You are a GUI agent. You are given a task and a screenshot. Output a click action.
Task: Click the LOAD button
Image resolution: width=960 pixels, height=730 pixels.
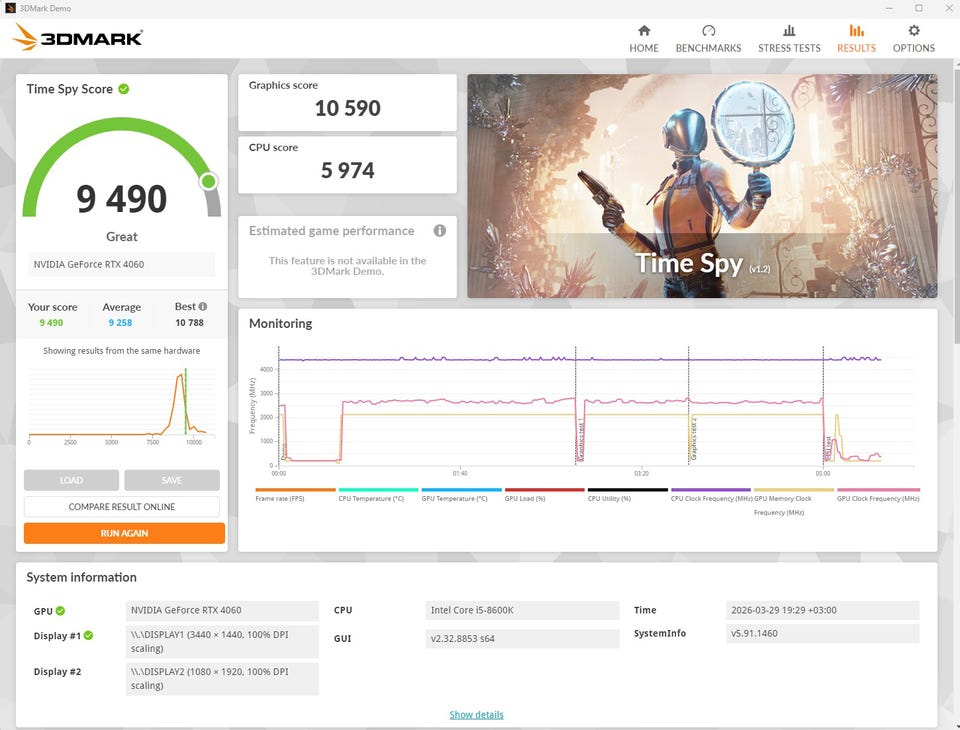coord(71,480)
